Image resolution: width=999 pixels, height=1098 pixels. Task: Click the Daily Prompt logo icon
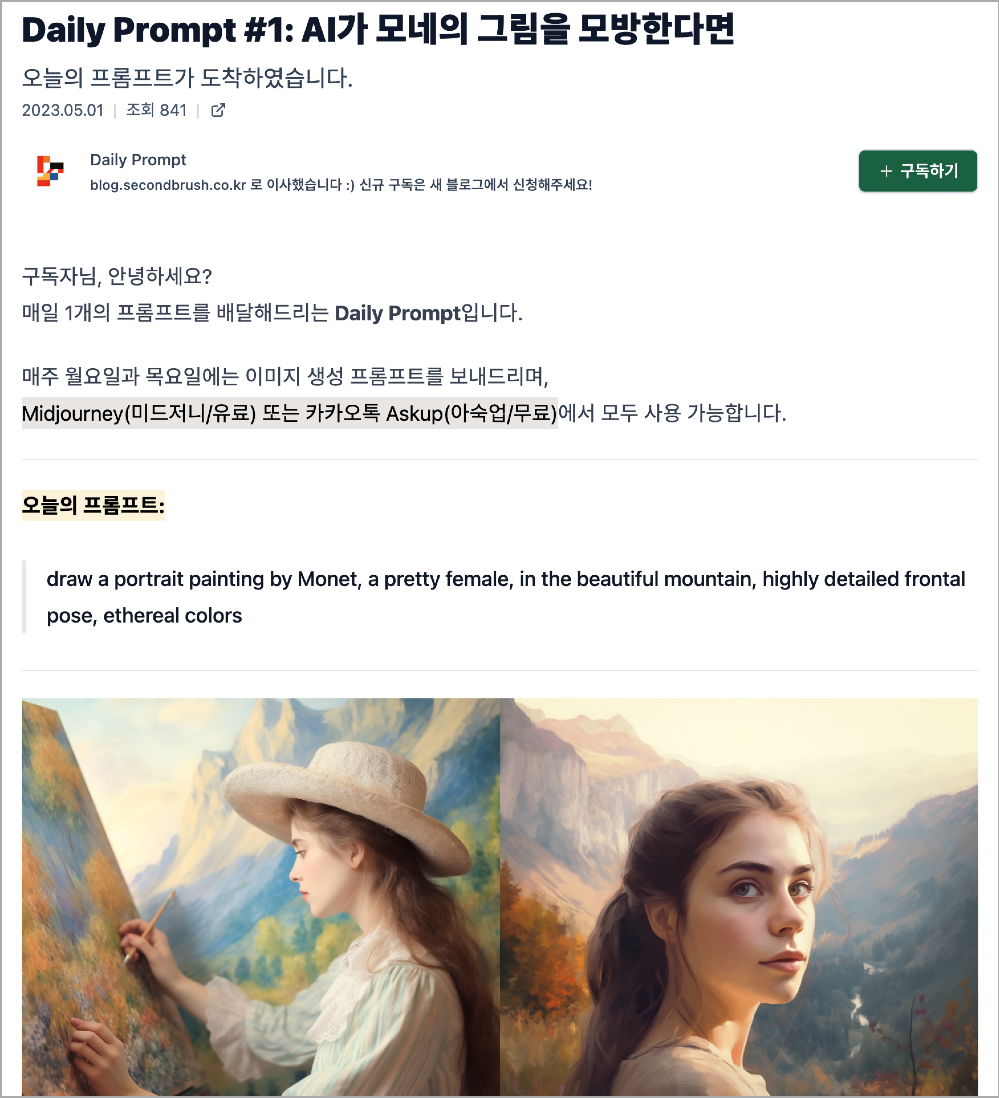50,171
